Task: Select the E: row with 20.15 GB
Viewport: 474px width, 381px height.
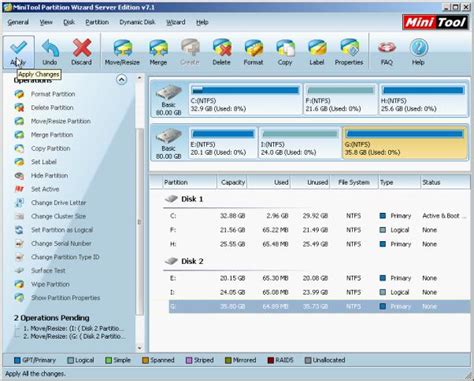Action: pos(319,278)
